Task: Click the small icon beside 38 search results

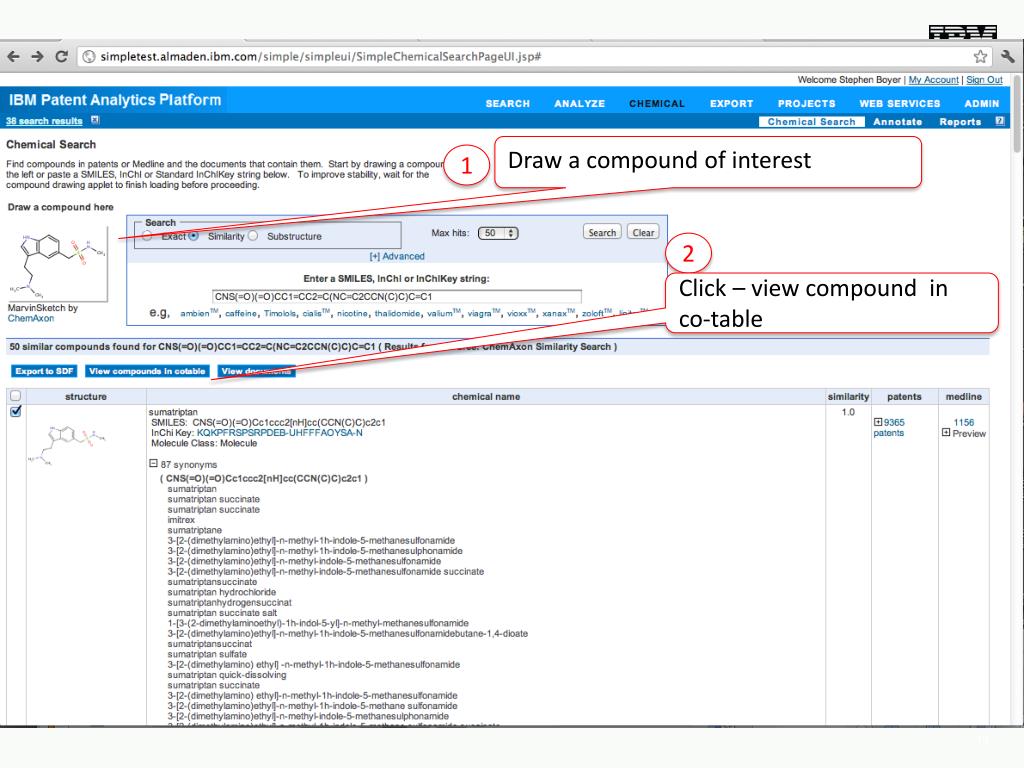Action: pos(95,120)
